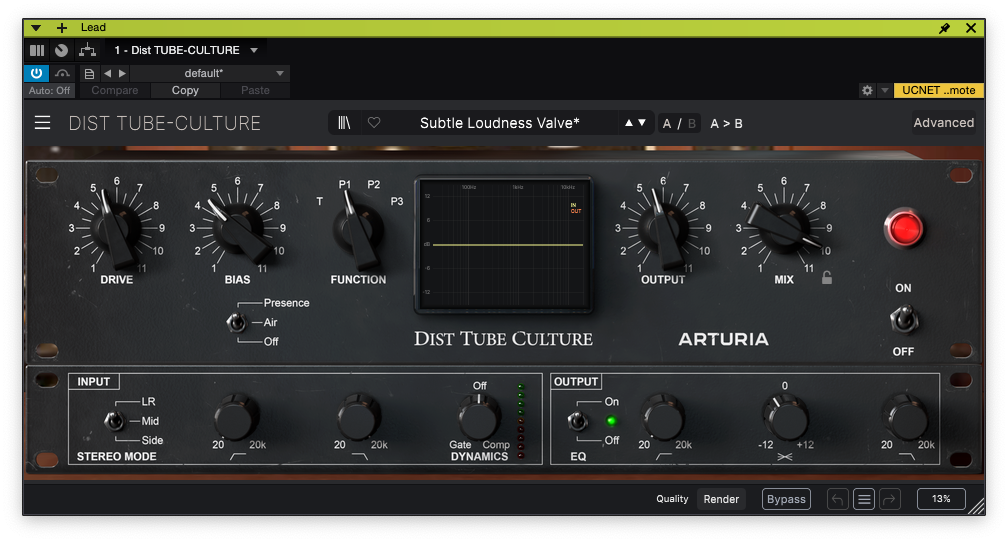Open the hamburger main menu
This screenshot has width=1008, height=542.
[x=42, y=123]
